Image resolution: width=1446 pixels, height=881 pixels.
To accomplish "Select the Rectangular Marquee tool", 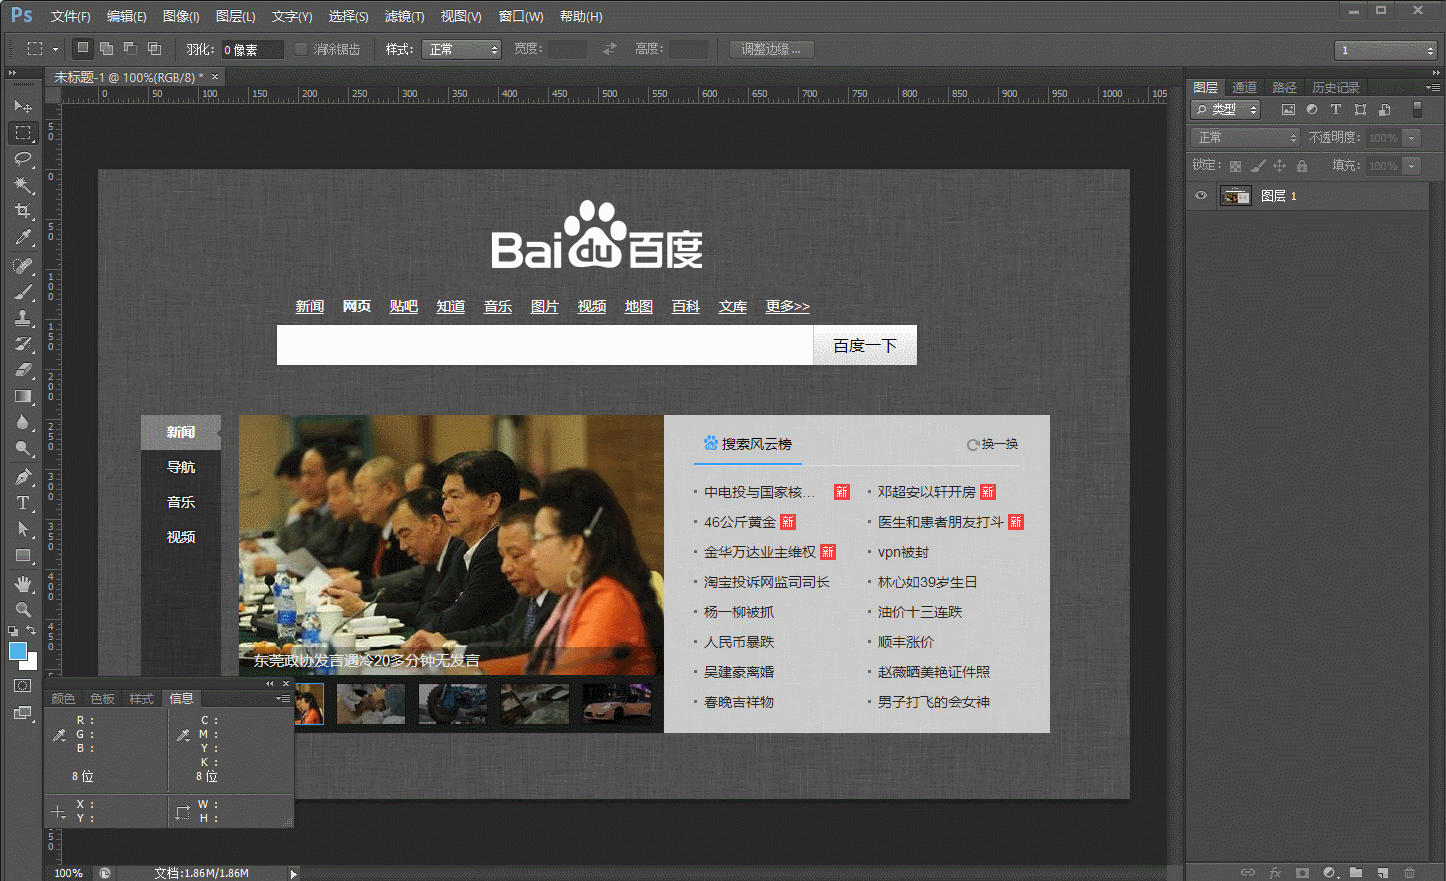I will pos(23,132).
